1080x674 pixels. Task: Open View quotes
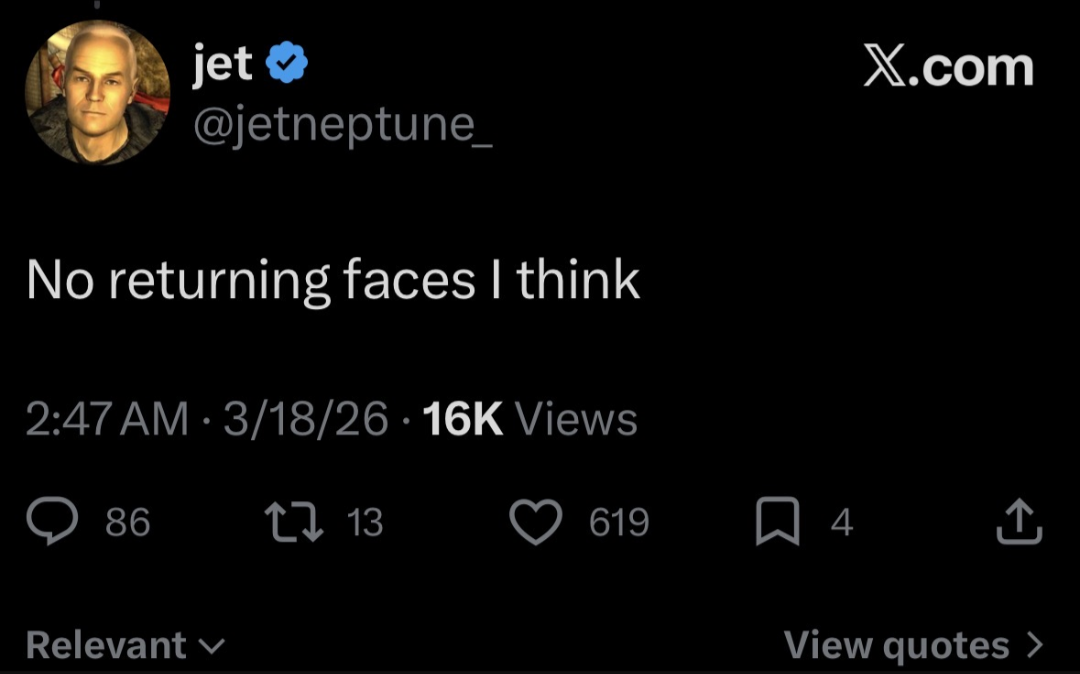point(913,645)
